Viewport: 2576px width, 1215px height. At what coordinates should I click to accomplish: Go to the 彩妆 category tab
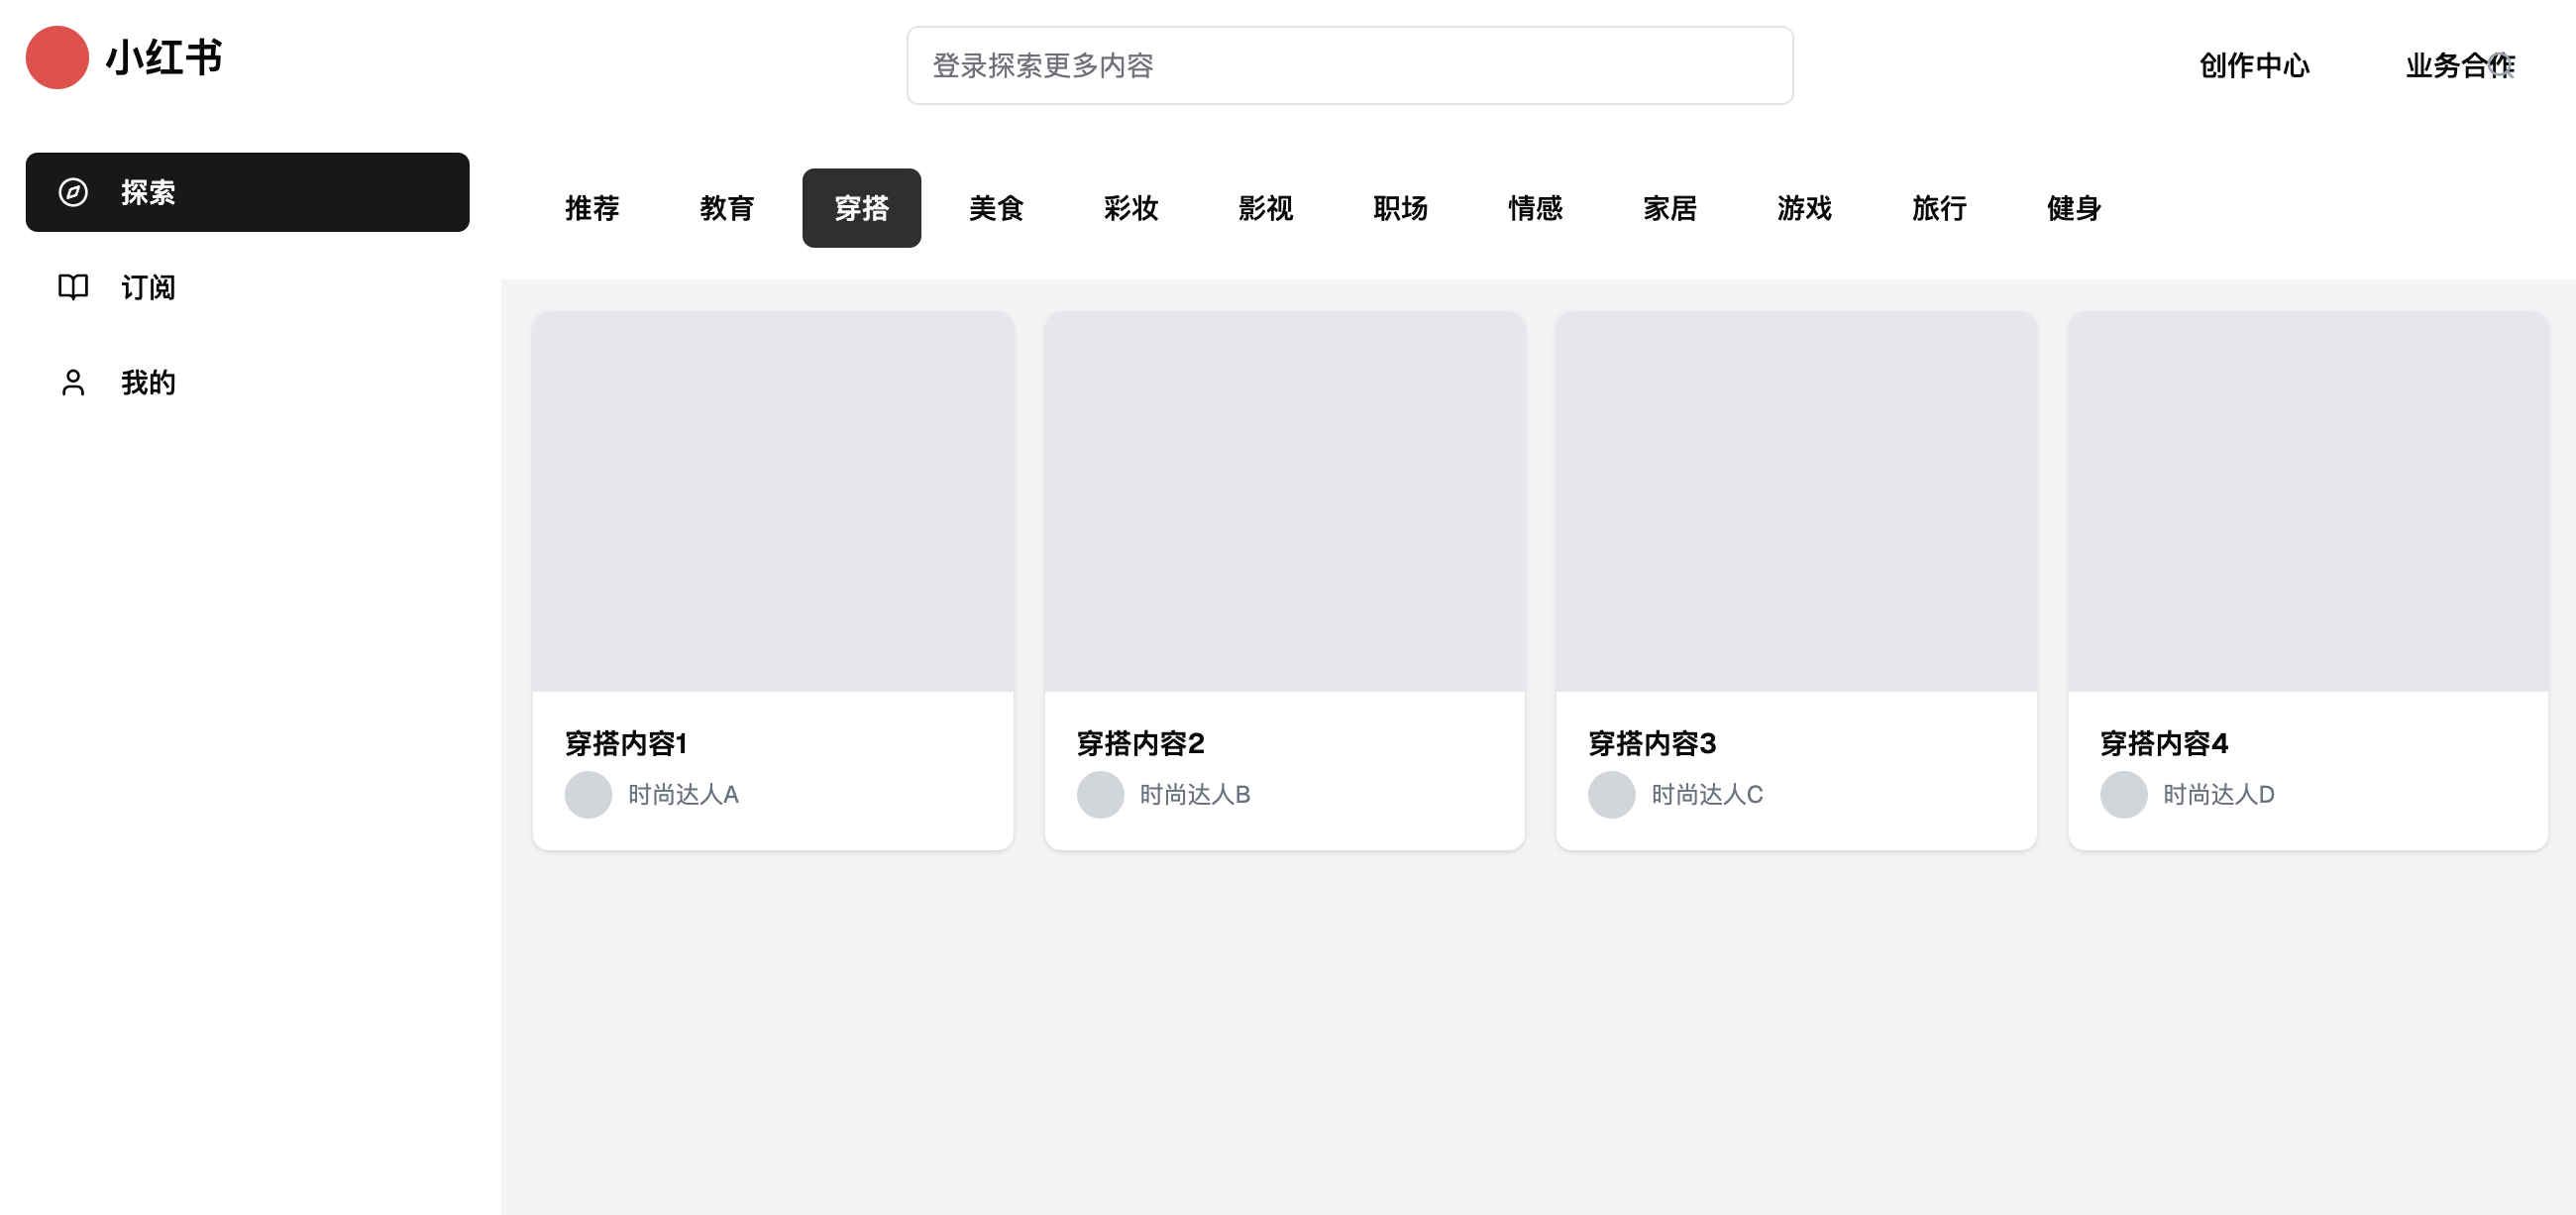(1131, 208)
